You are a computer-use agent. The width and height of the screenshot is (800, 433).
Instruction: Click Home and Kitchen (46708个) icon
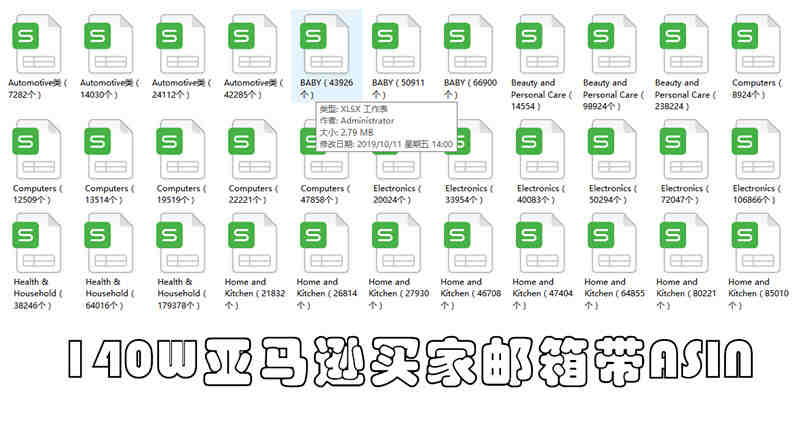point(468,243)
